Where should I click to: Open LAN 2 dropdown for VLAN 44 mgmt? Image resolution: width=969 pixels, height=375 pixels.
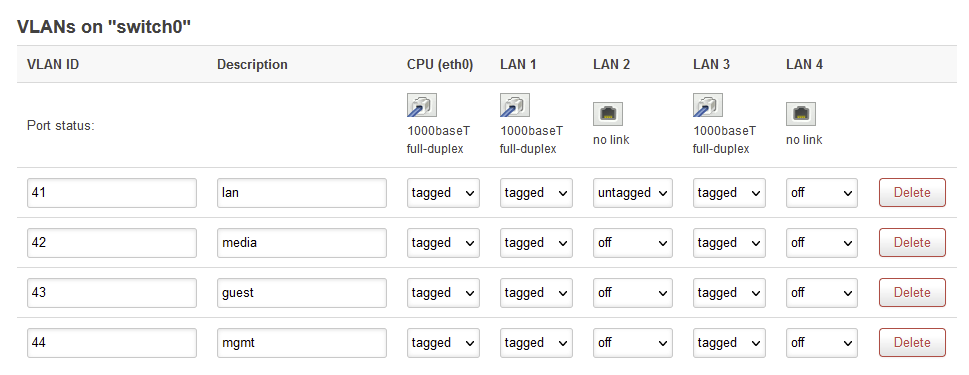pyautogui.click(x=633, y=343)
